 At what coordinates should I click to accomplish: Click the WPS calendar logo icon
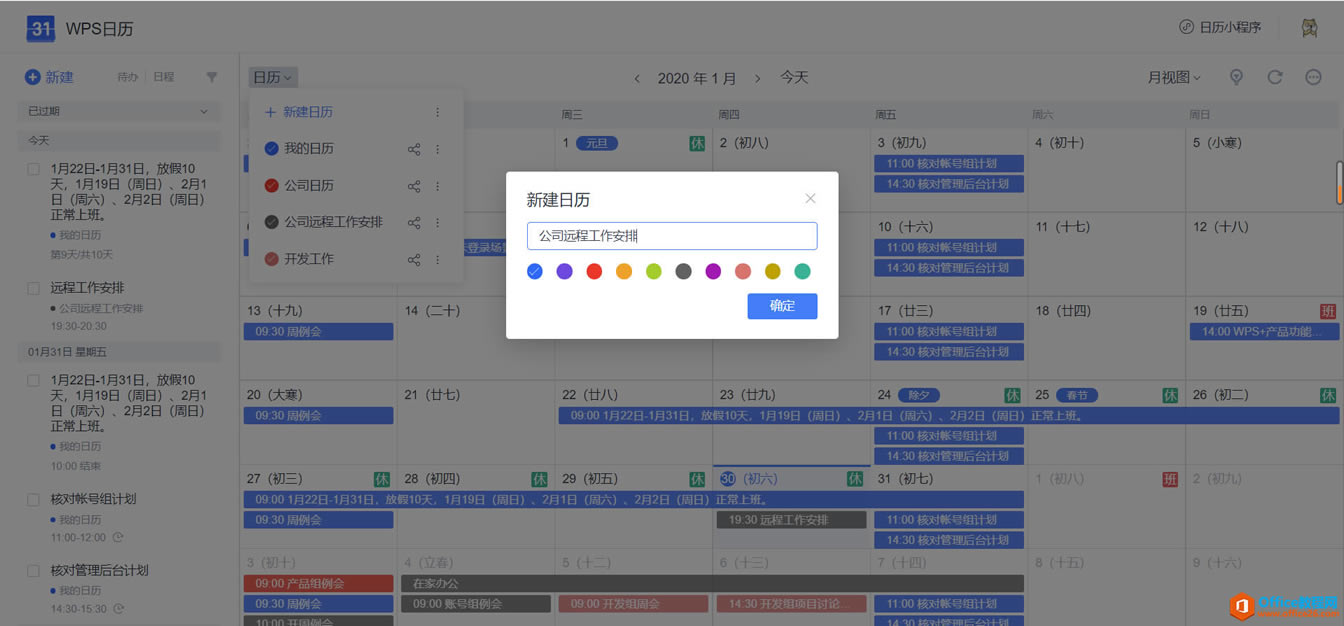tap(41, 28)
